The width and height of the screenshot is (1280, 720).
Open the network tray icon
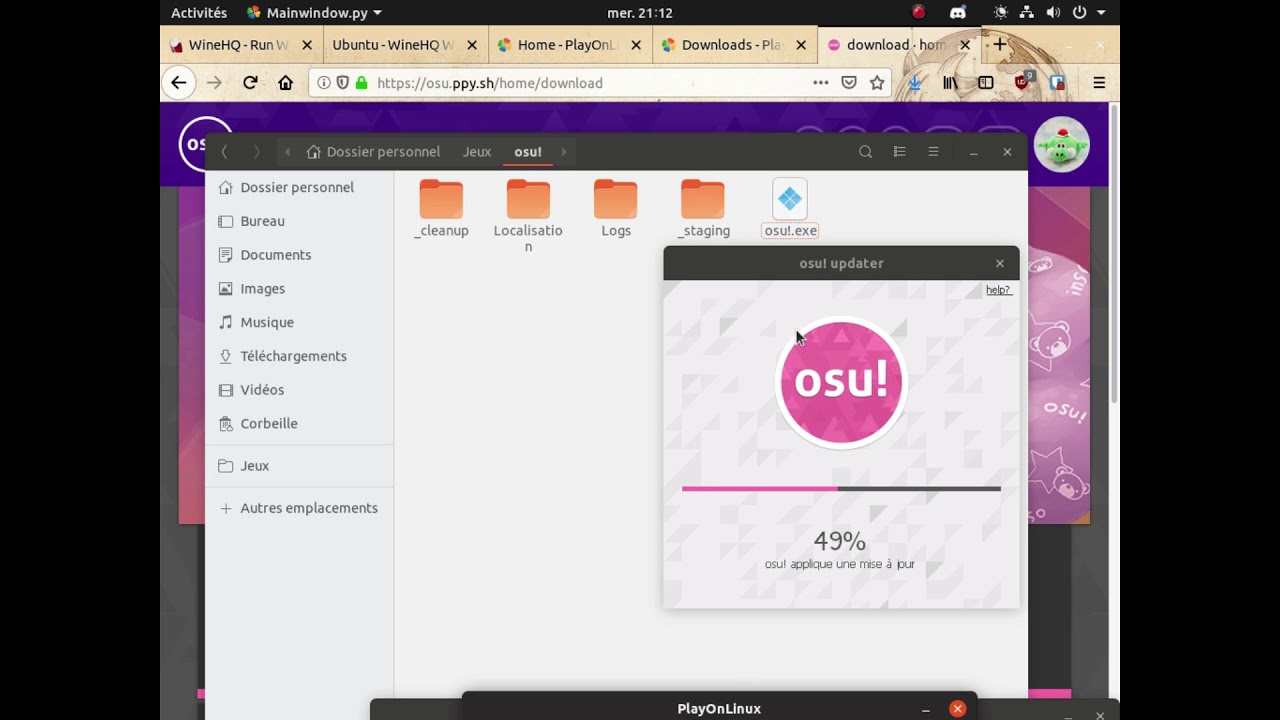[1026, 13]
